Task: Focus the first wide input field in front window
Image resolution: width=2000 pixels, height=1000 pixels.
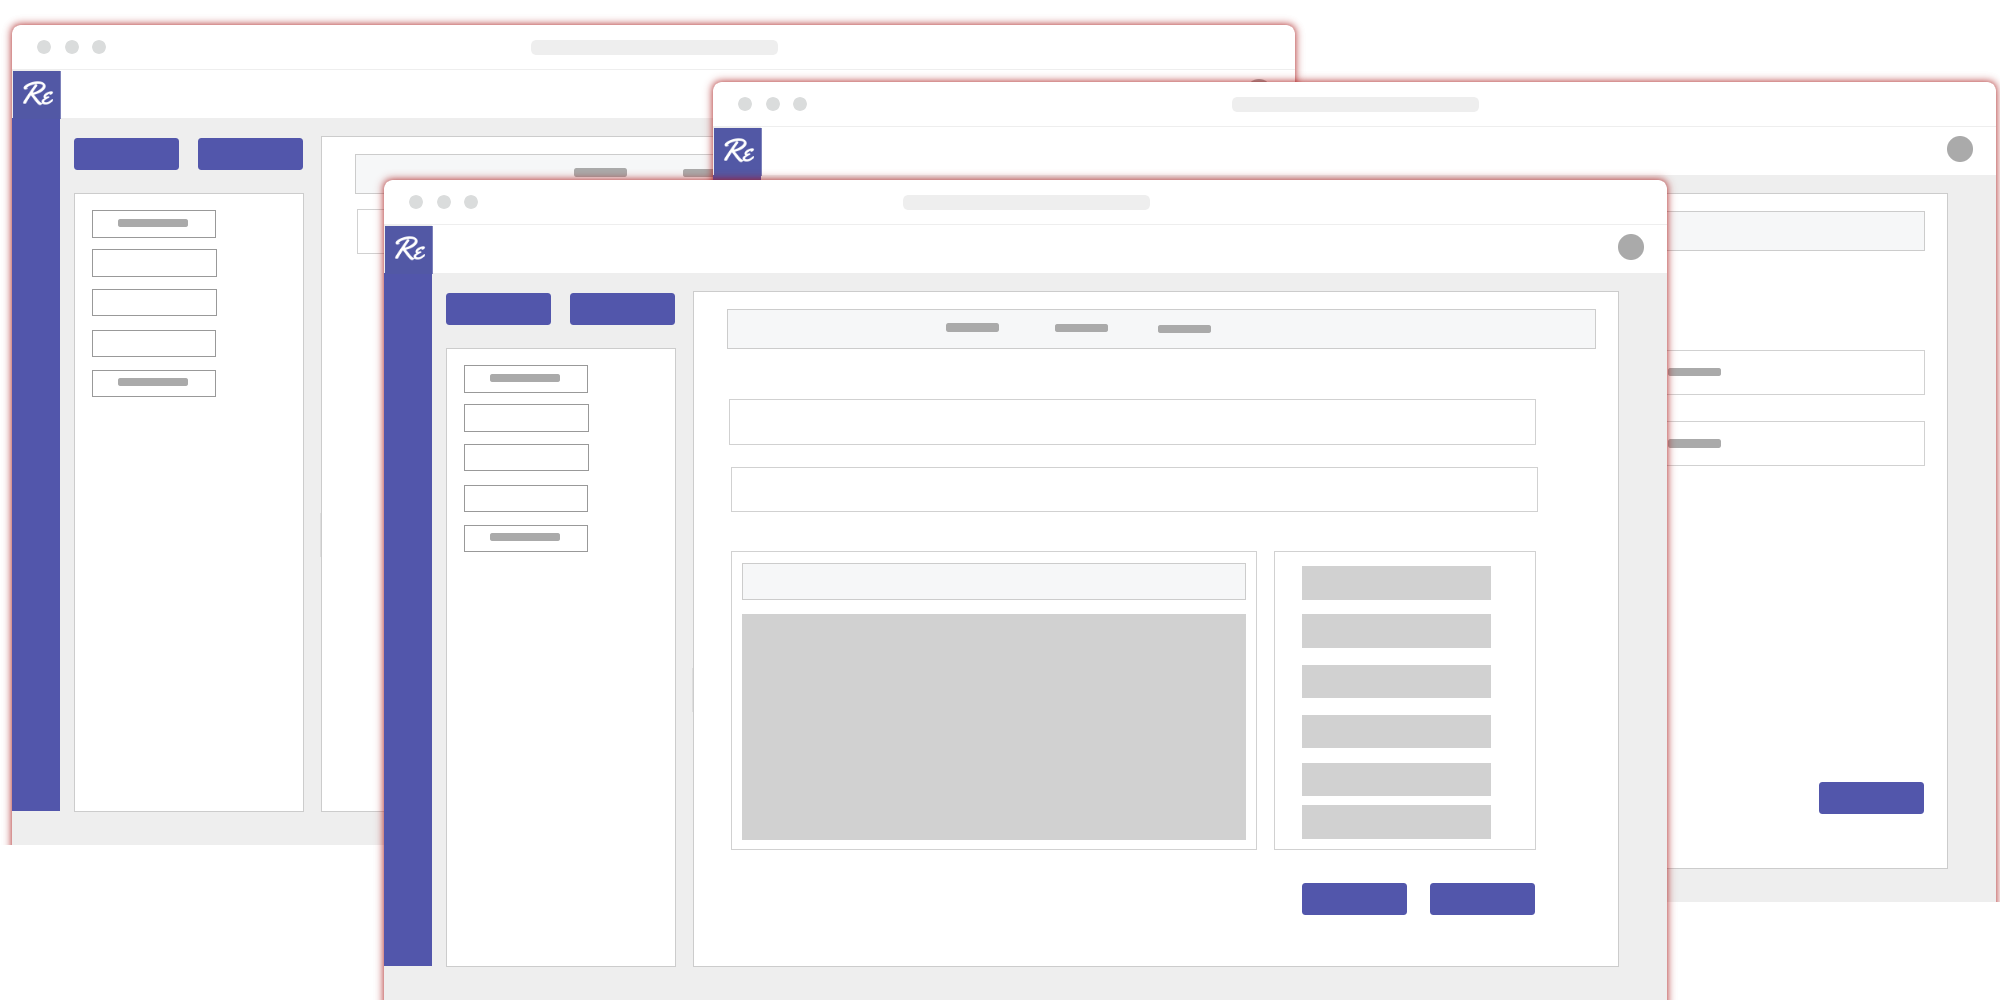Action: pos(1132,422)
